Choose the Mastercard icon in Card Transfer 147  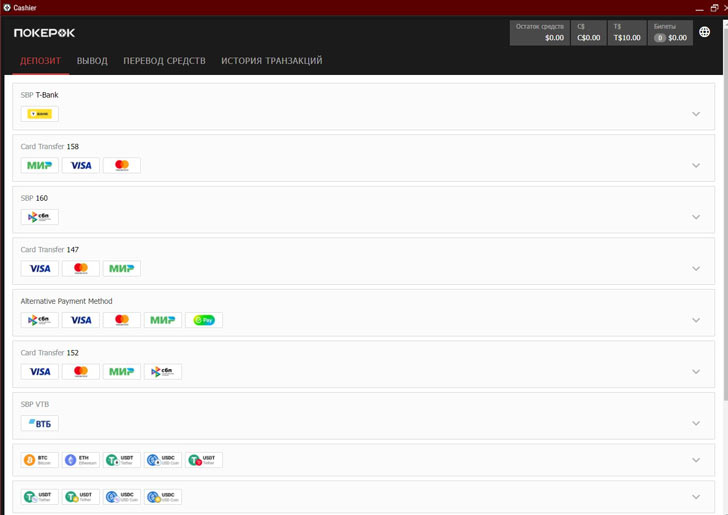[81, 268]
